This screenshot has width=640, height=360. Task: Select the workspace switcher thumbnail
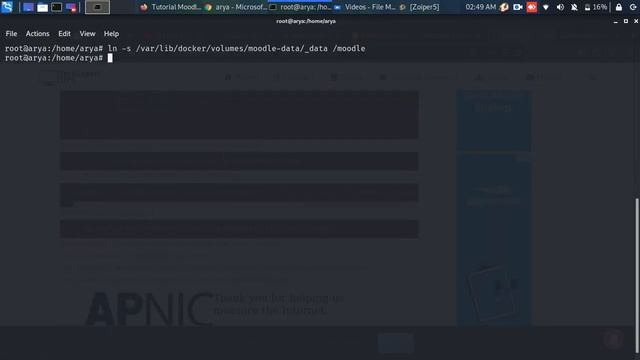coord(97,7)
